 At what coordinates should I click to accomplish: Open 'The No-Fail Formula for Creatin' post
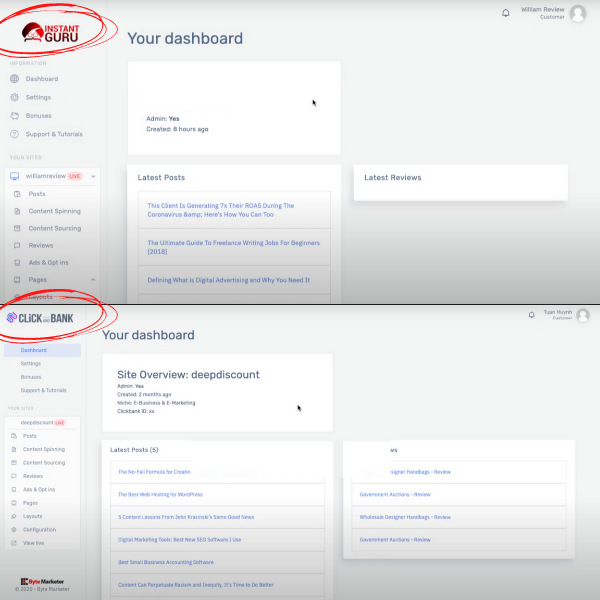154,472
